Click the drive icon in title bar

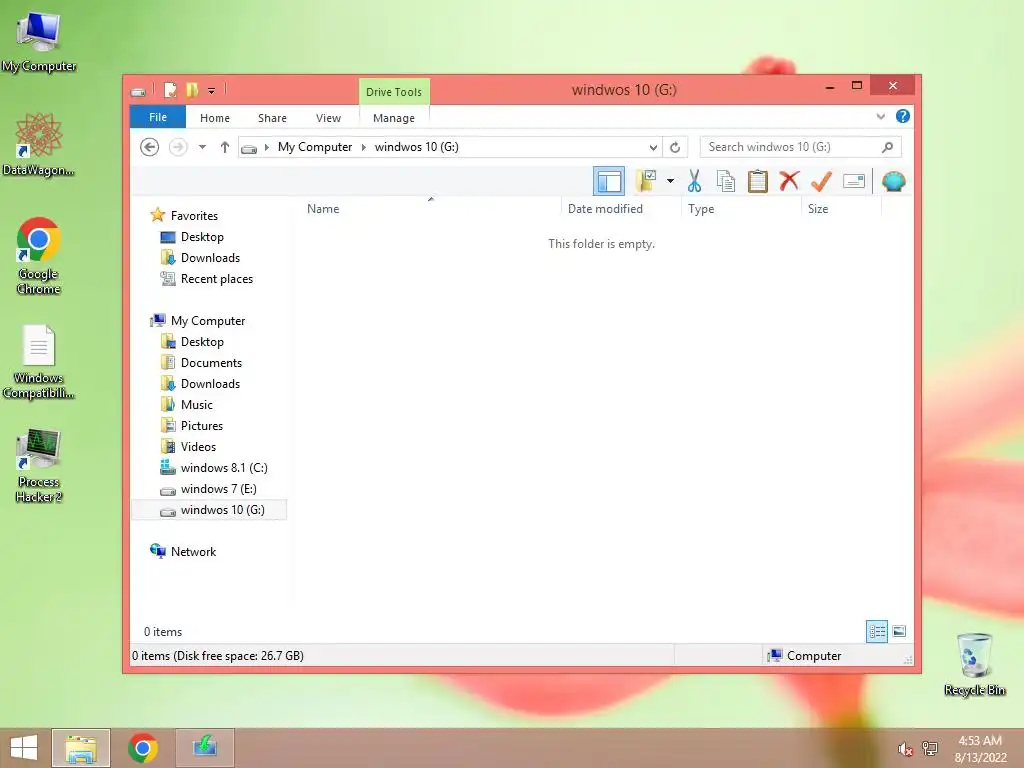138,91
